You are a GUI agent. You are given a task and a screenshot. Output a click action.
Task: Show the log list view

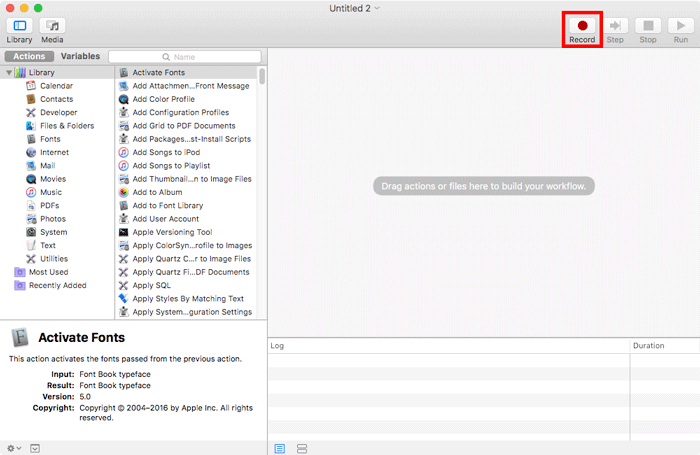coord(280,448)
